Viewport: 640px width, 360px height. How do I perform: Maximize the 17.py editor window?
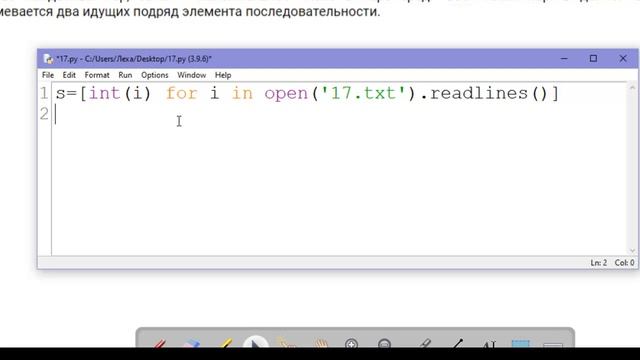(x=593, y=59)
